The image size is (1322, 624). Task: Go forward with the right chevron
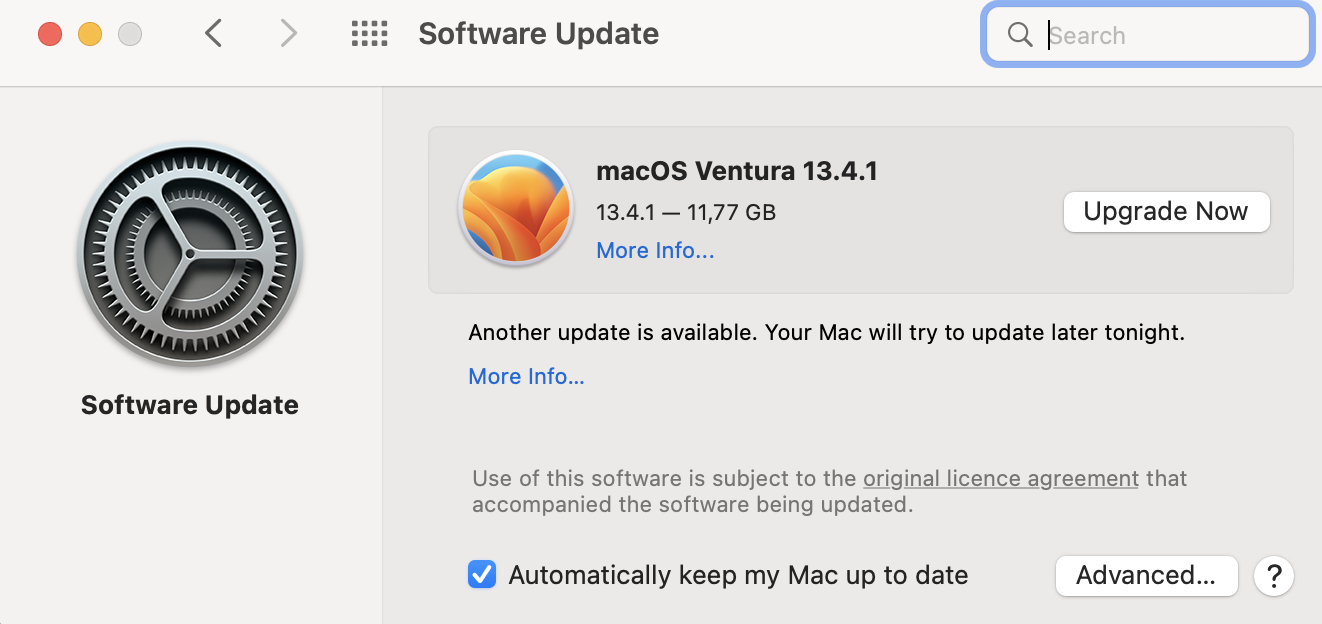point(289,34)
